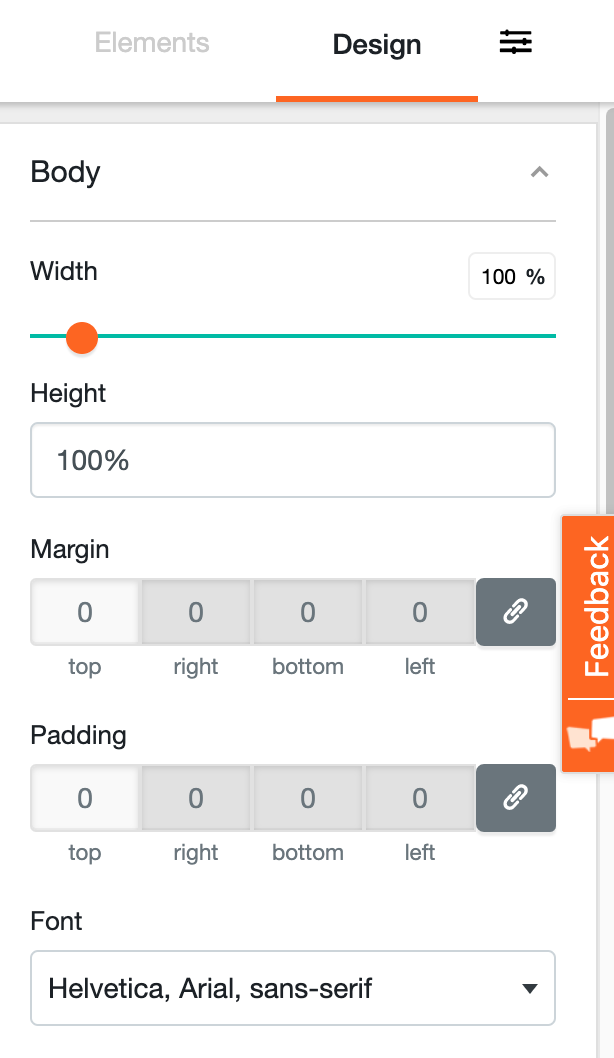
Task: Click the Padding left value field
Action: pyautogui.click(x=420, y=798)
